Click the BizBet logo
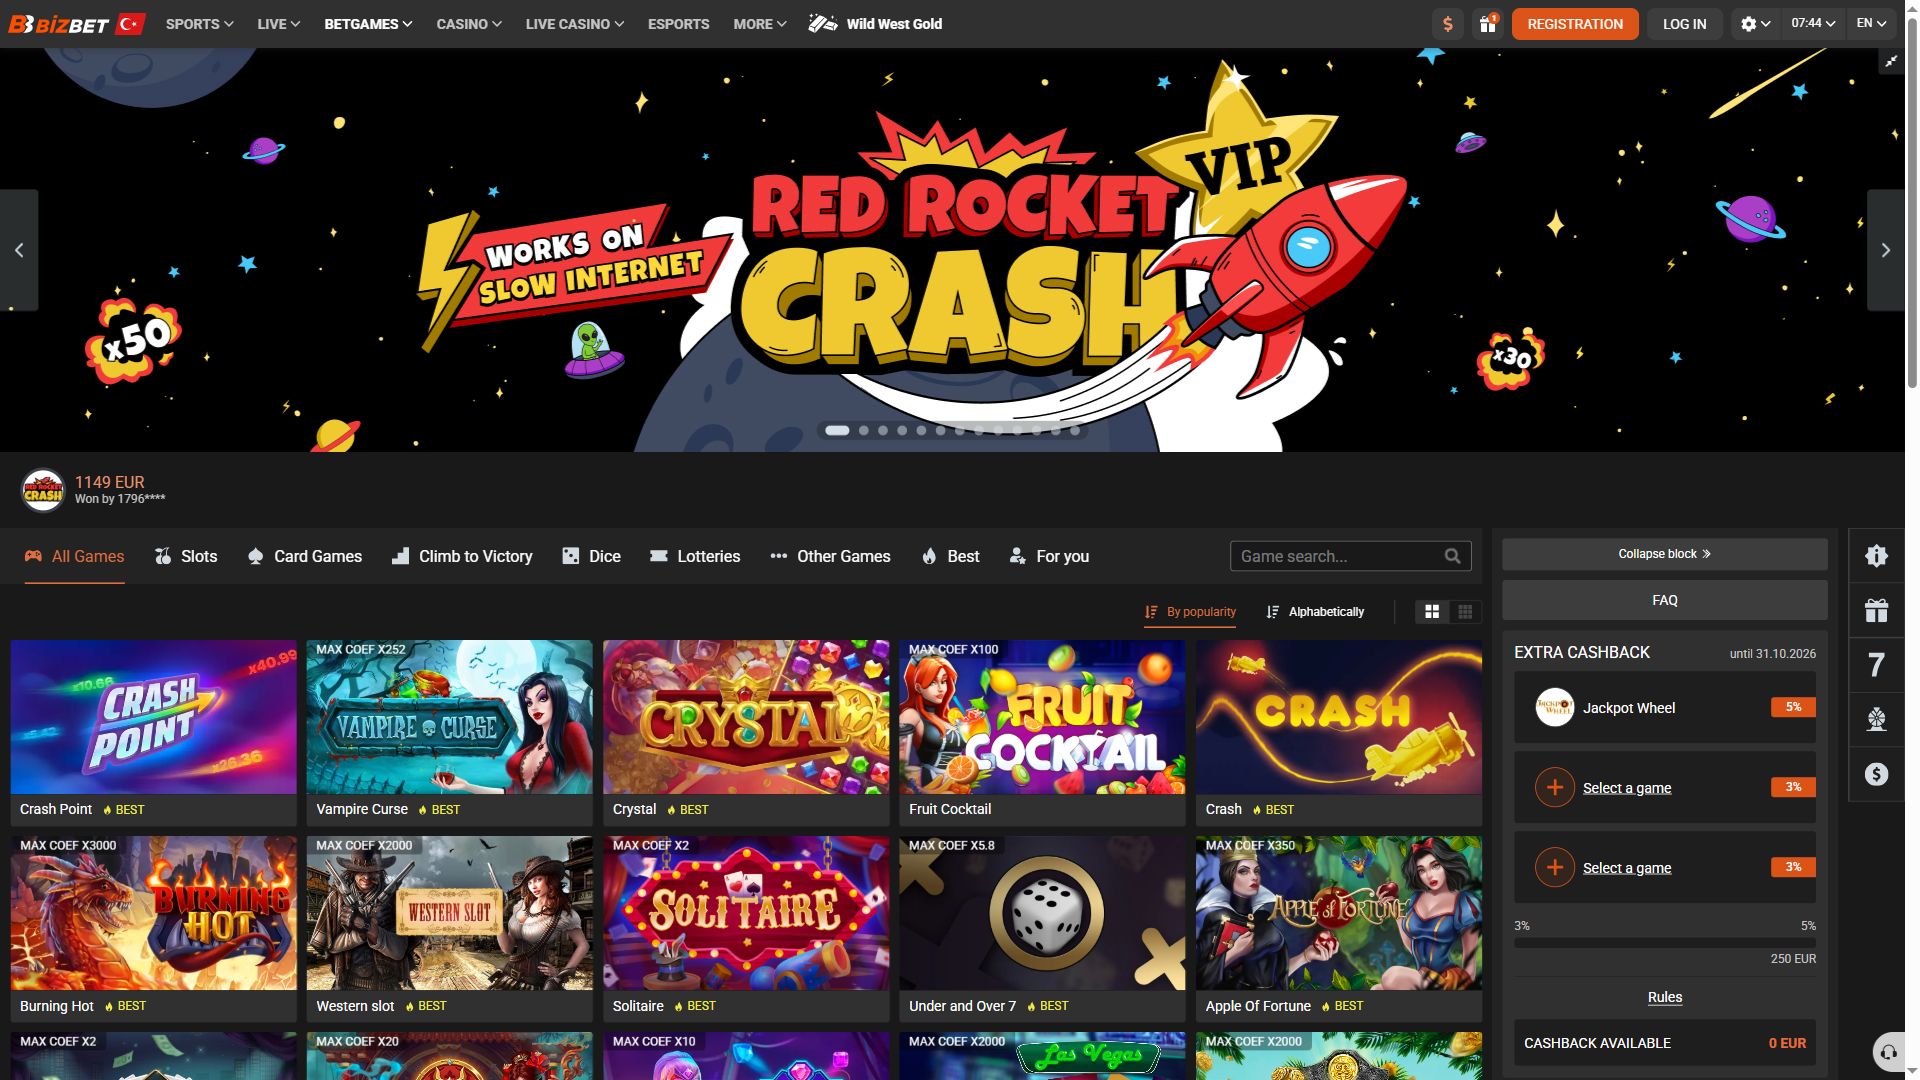 click(59, 24)
